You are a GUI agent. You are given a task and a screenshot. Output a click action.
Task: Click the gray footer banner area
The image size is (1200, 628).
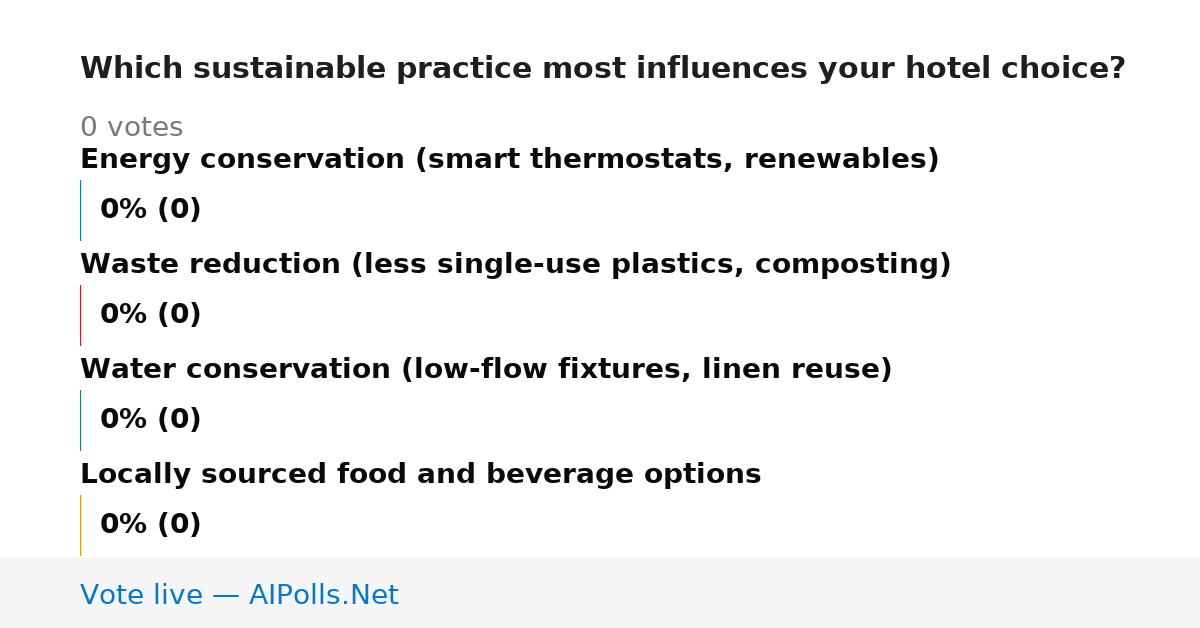click(x=600, y=593)
